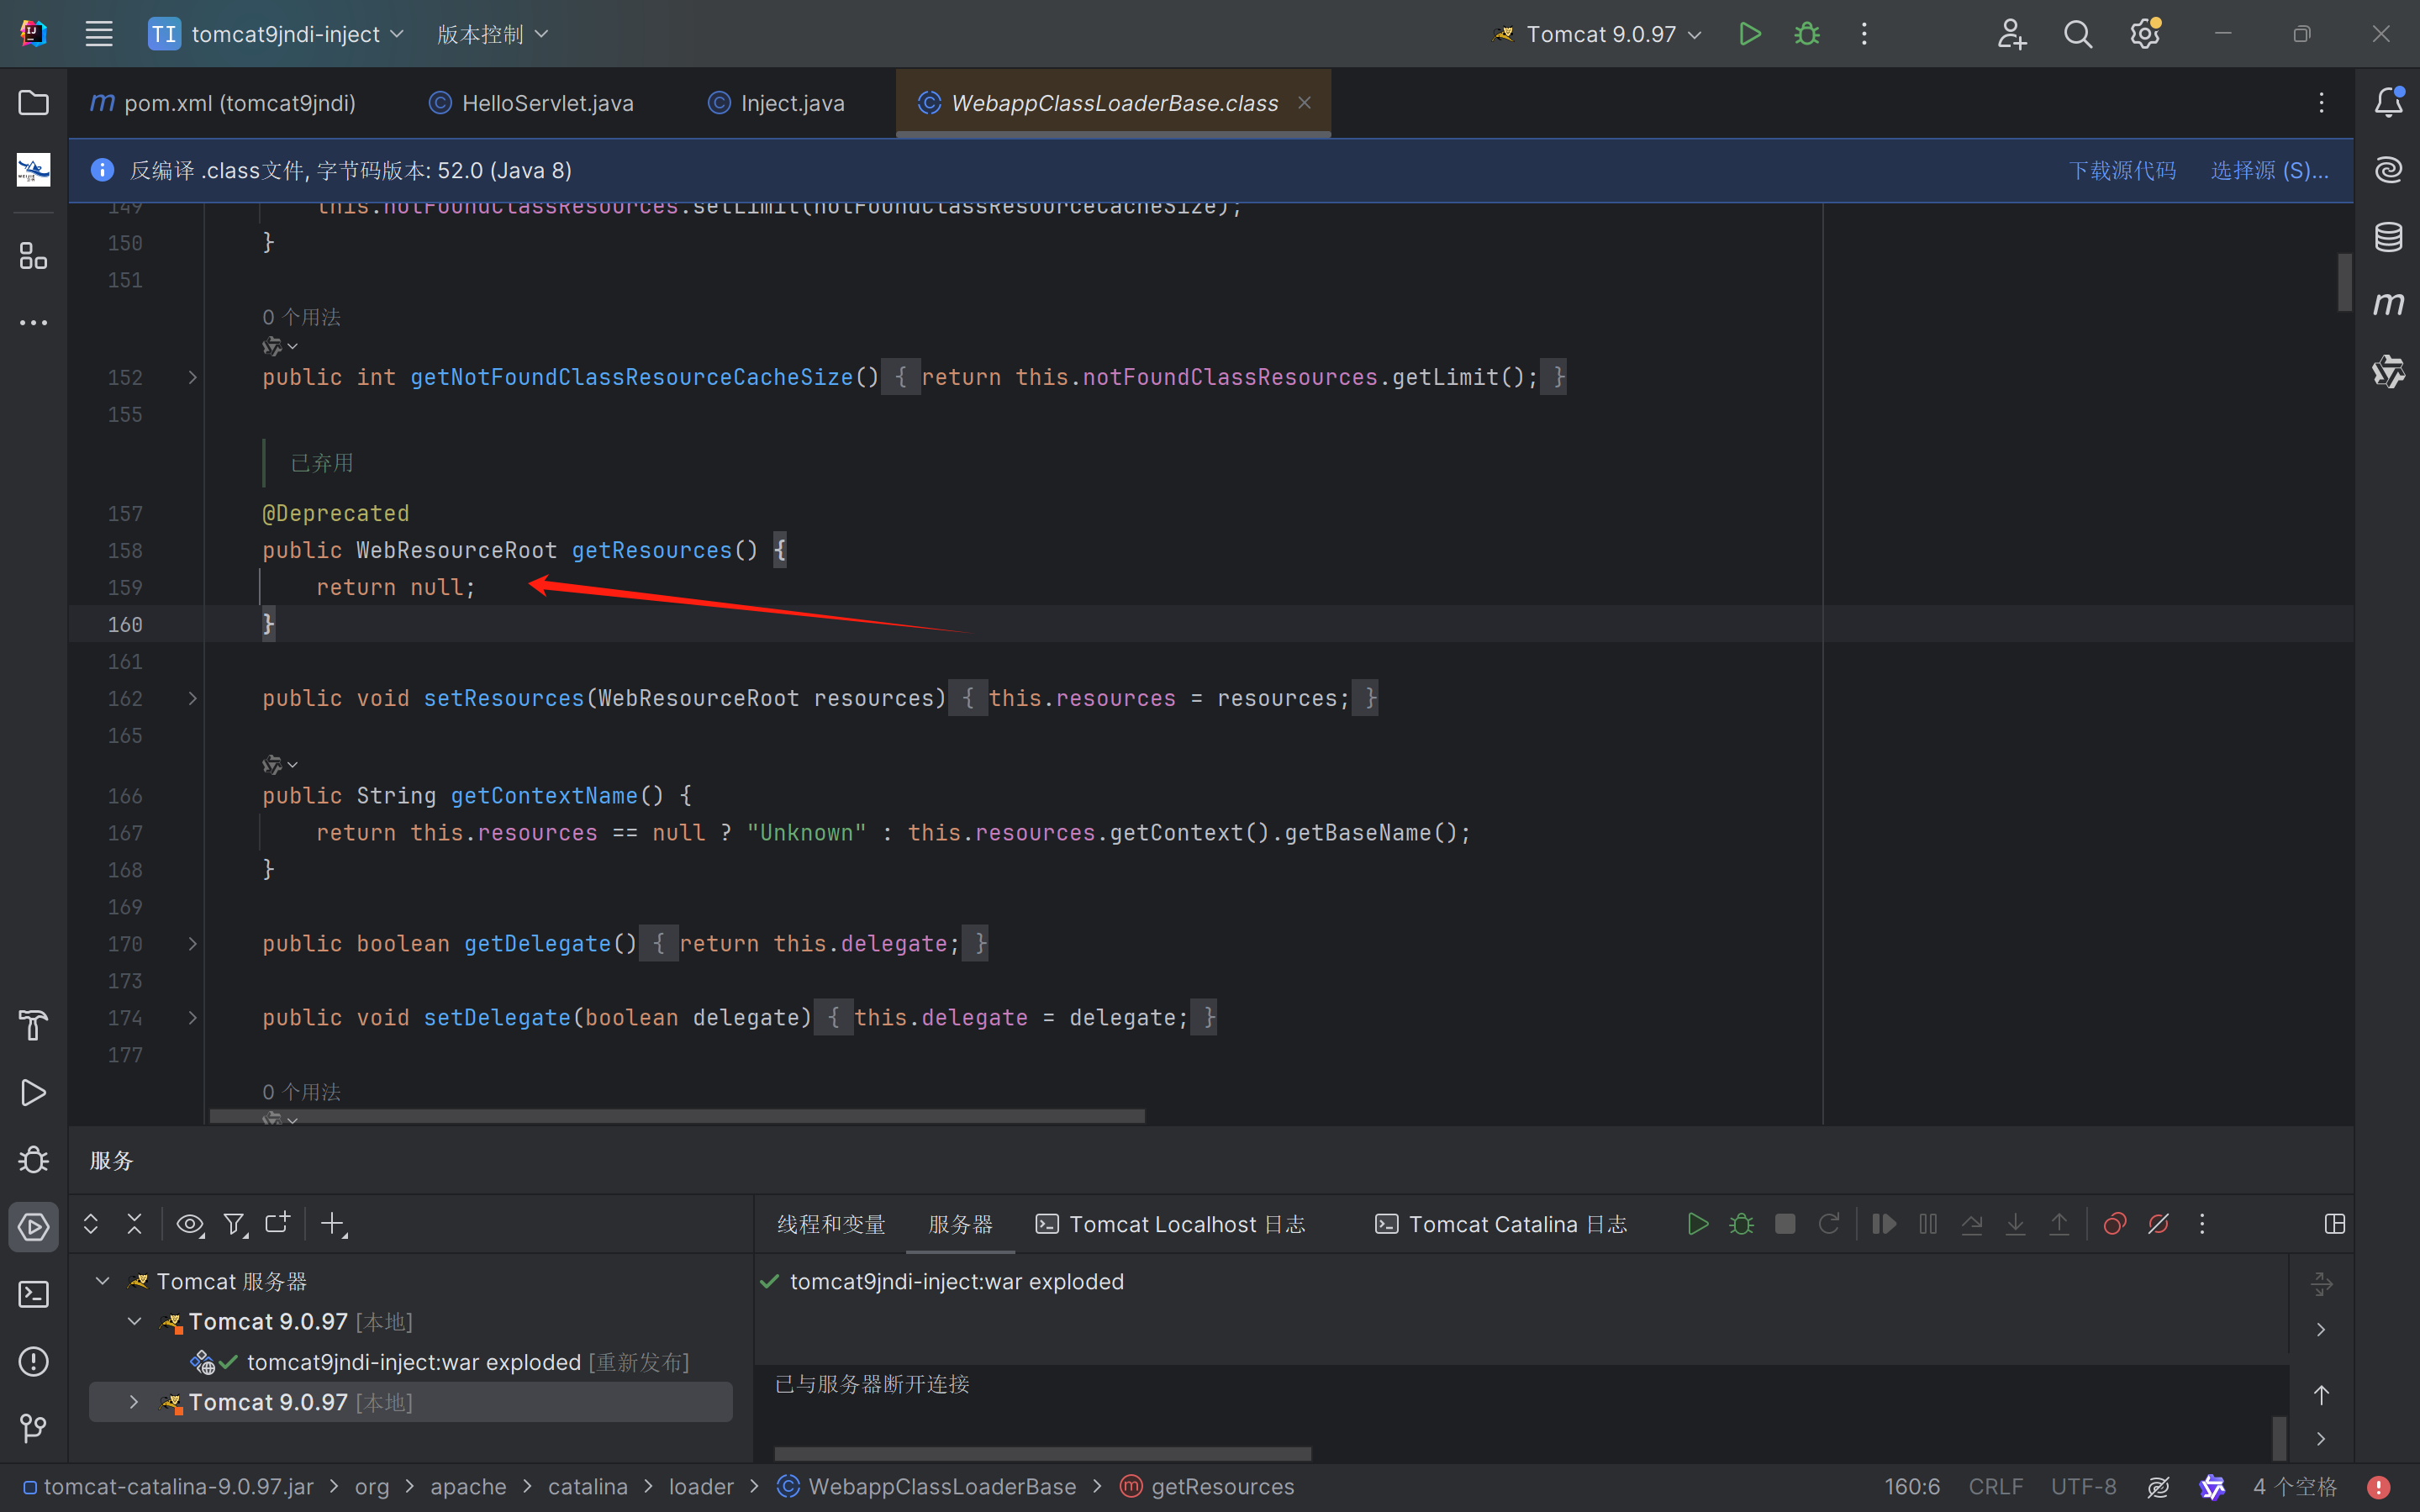Open the Notifications bell icon
Image resolution: width=2420 pixels, height=1512 pixels.
[x=2388, y=102]
